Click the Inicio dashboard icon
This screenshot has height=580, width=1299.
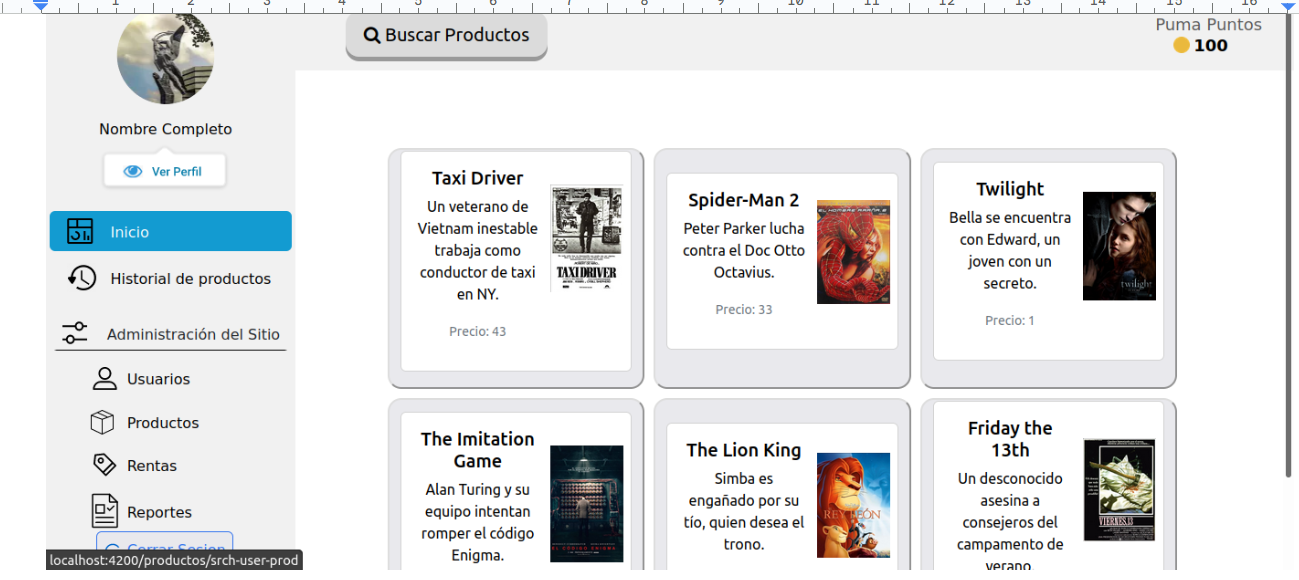(x=80, y=231)
